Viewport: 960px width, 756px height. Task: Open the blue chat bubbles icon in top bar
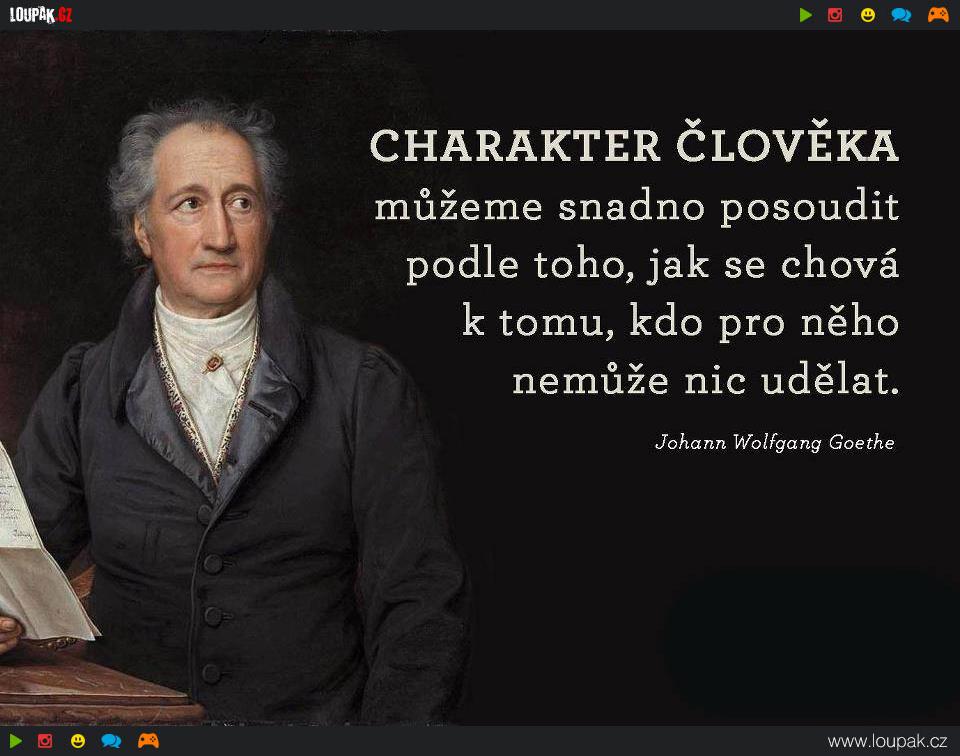click(901, 15)
